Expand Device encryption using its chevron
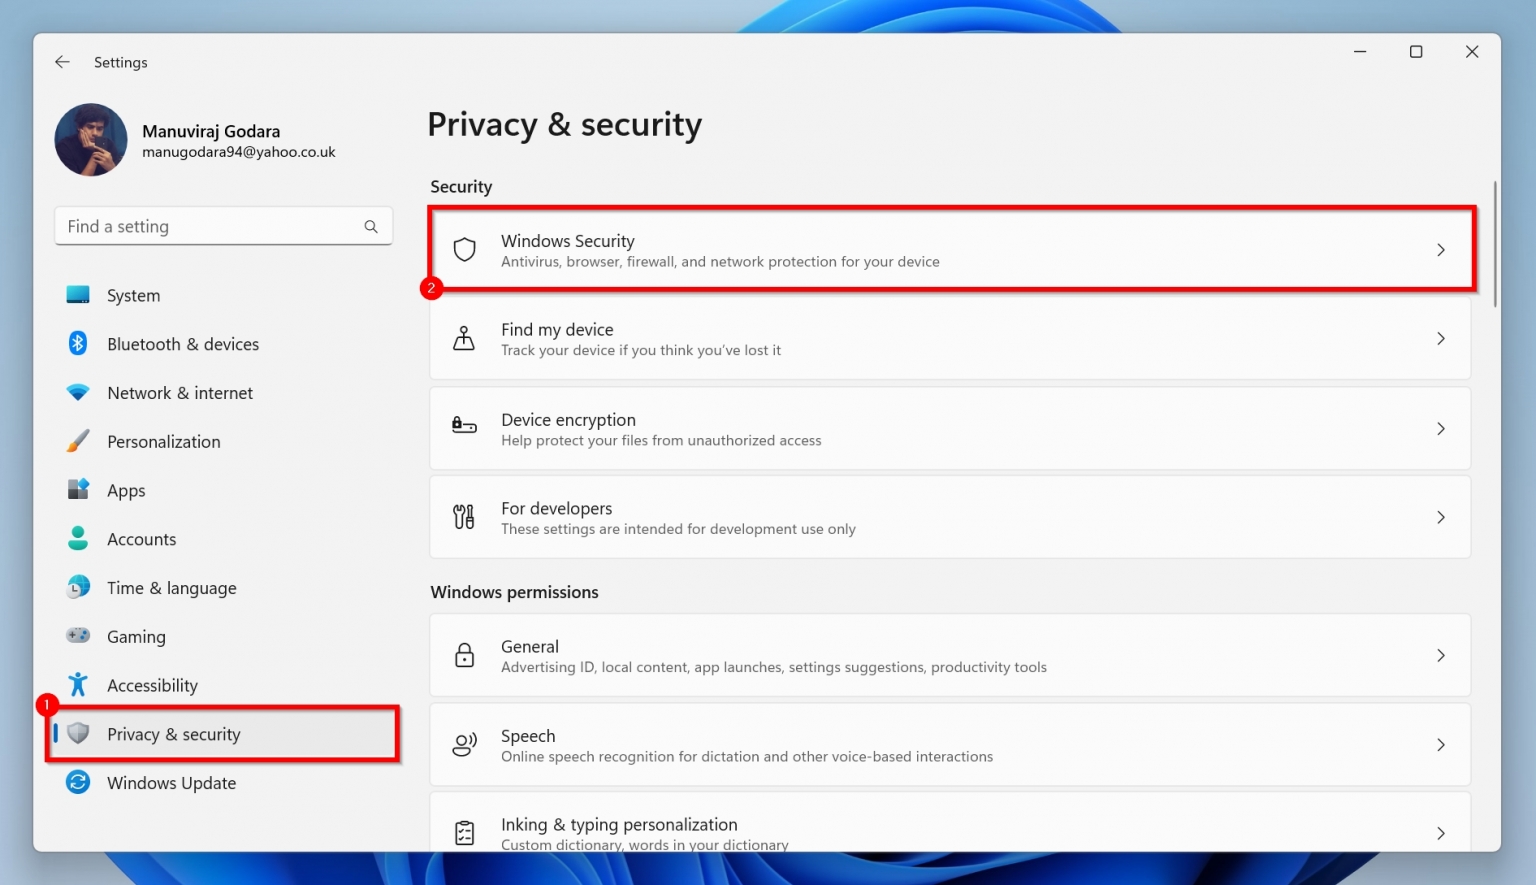This screenshot has height=885, width=1536. (x=1440, y=428)
